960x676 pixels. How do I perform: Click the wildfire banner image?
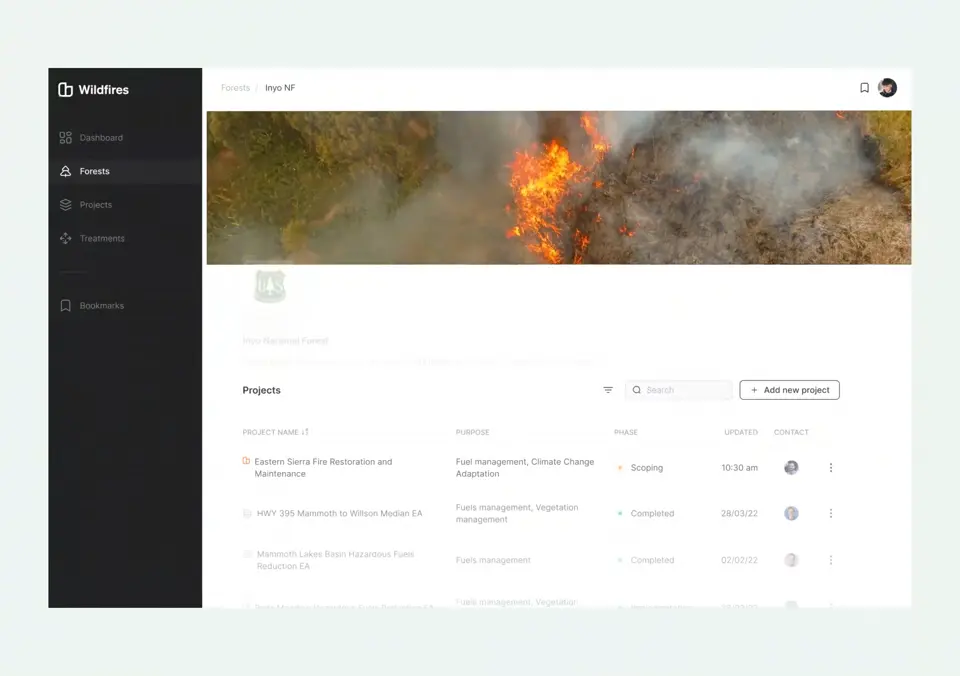pos(559,187)
